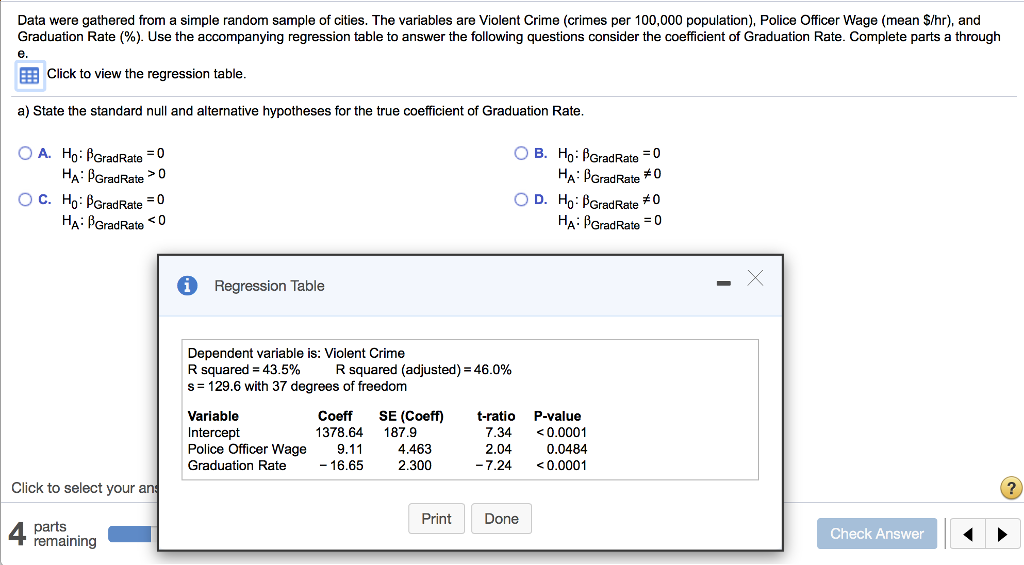Screen dimensions: 1024x565
Task: Click the 'Regression Table' dialog title
Action: pyautogui.click(x=269, y=286)
